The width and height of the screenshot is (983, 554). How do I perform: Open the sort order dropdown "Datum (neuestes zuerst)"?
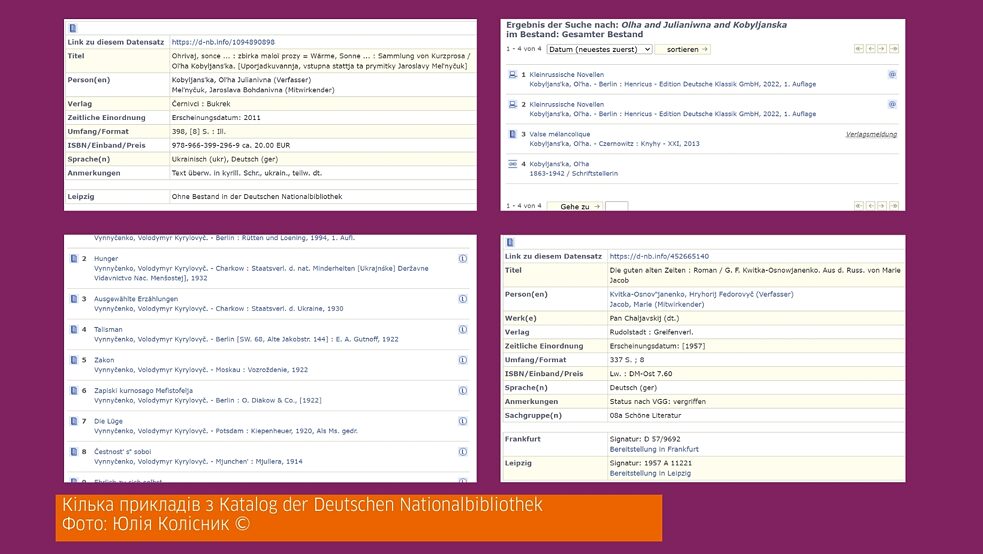coord(599,49)
